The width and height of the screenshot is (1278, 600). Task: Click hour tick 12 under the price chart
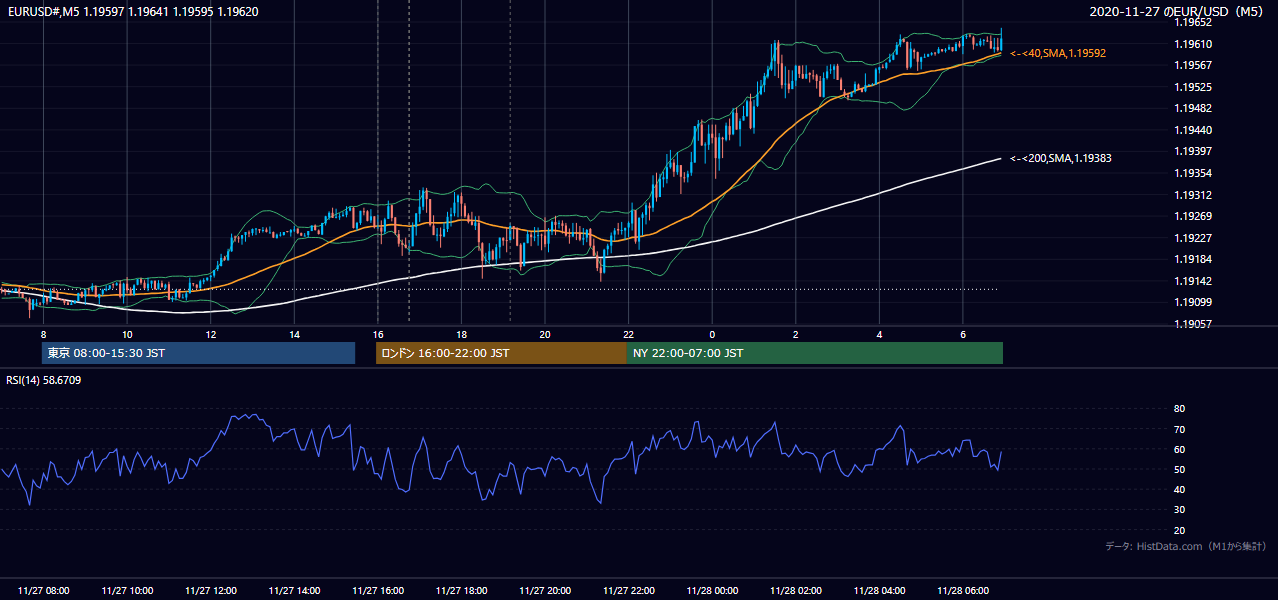click(211, 334)
